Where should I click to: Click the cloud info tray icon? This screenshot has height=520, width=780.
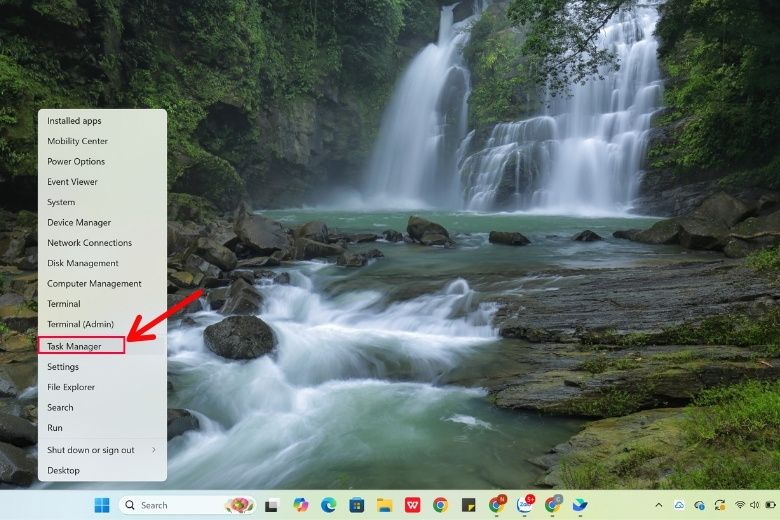699,505
